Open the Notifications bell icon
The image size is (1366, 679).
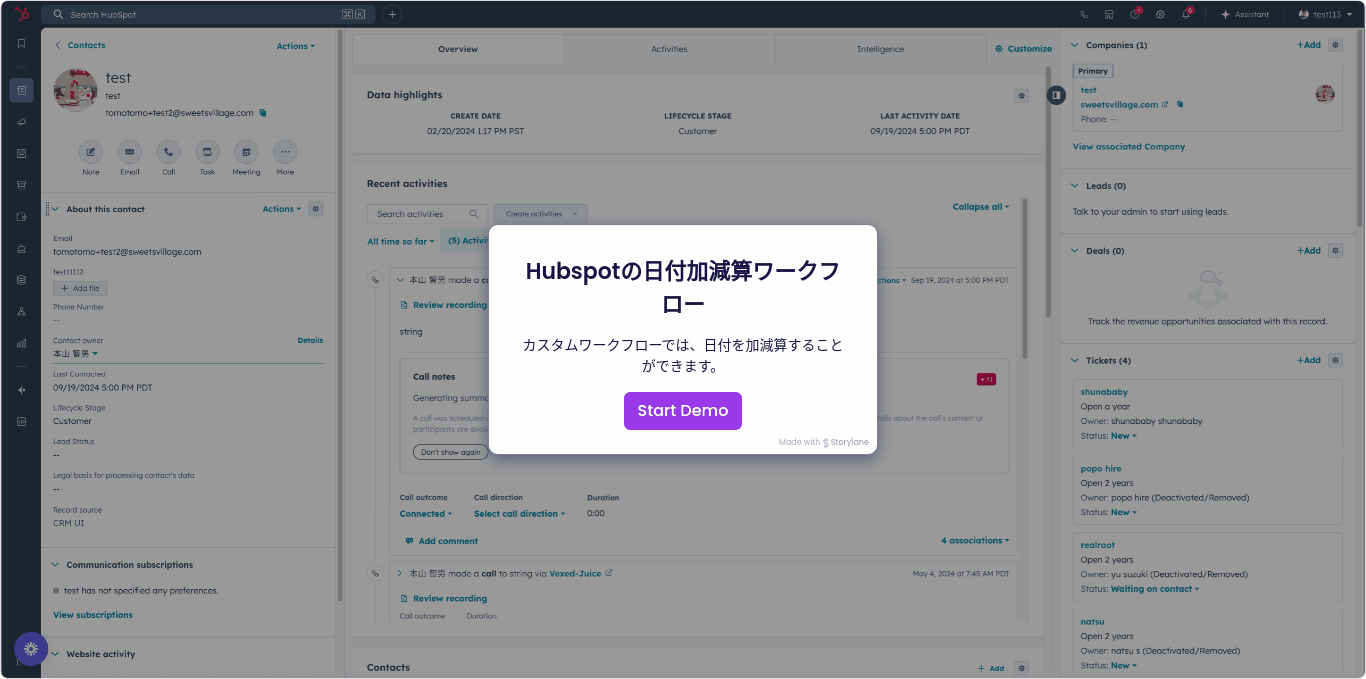point(1186,14)
